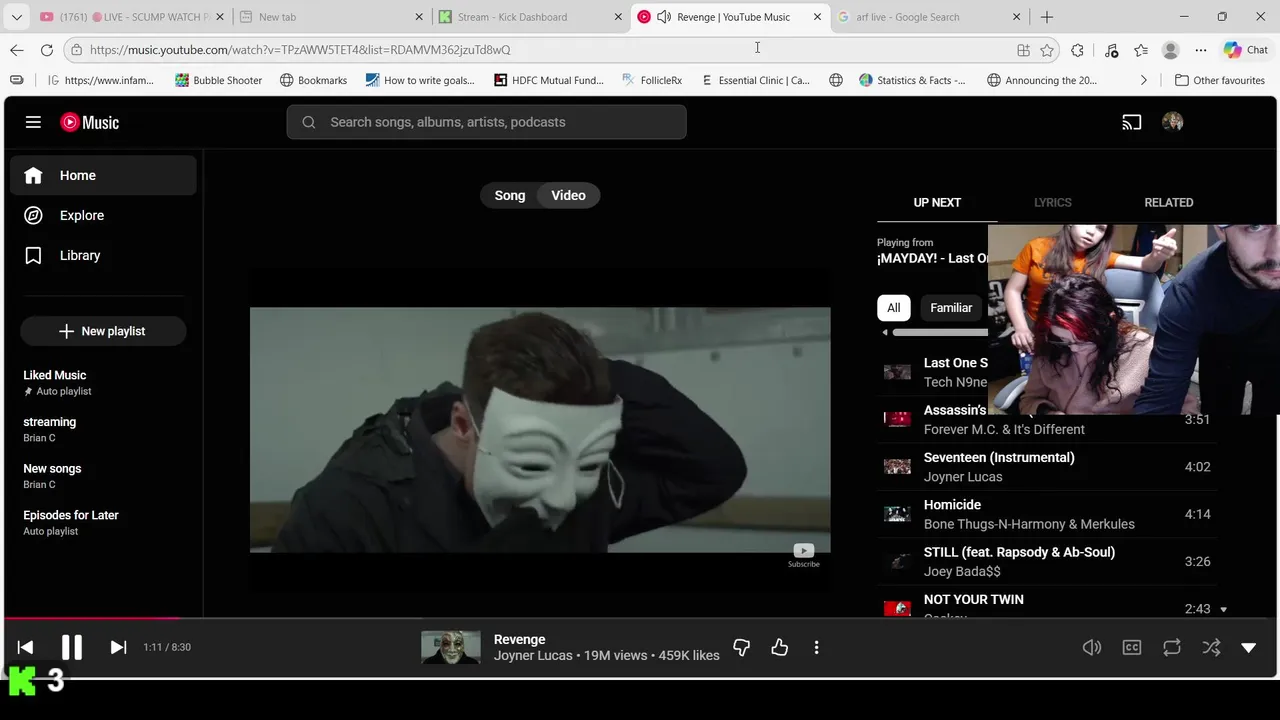Open the tab search dropdown arrow

click(16, 17)
